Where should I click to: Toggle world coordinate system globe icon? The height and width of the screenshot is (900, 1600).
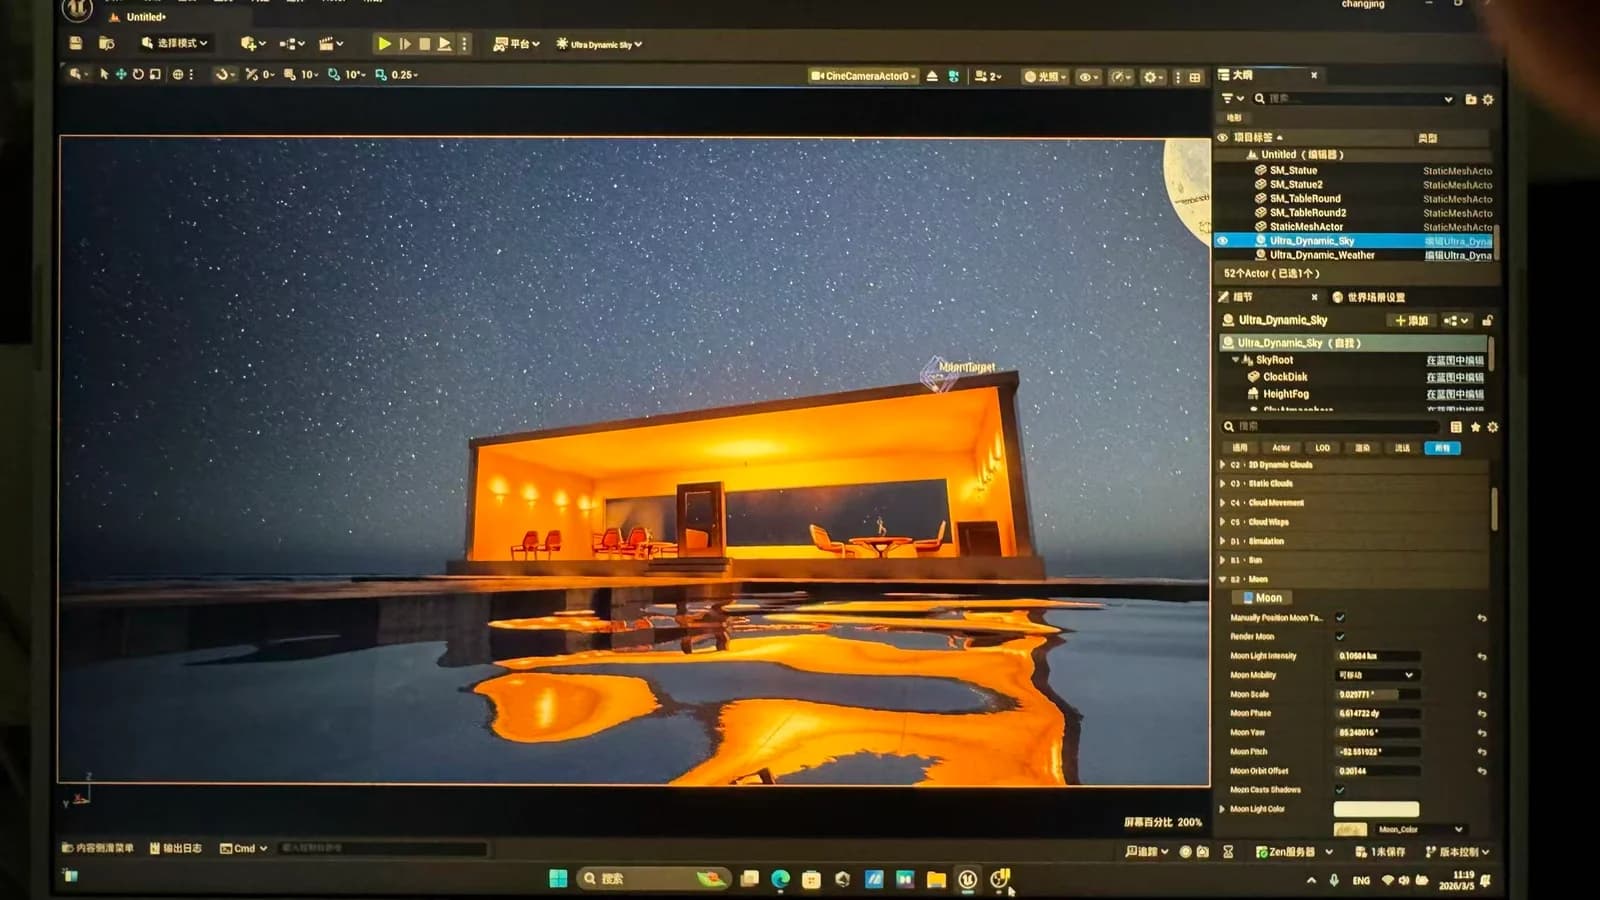(x=178, y=74)
